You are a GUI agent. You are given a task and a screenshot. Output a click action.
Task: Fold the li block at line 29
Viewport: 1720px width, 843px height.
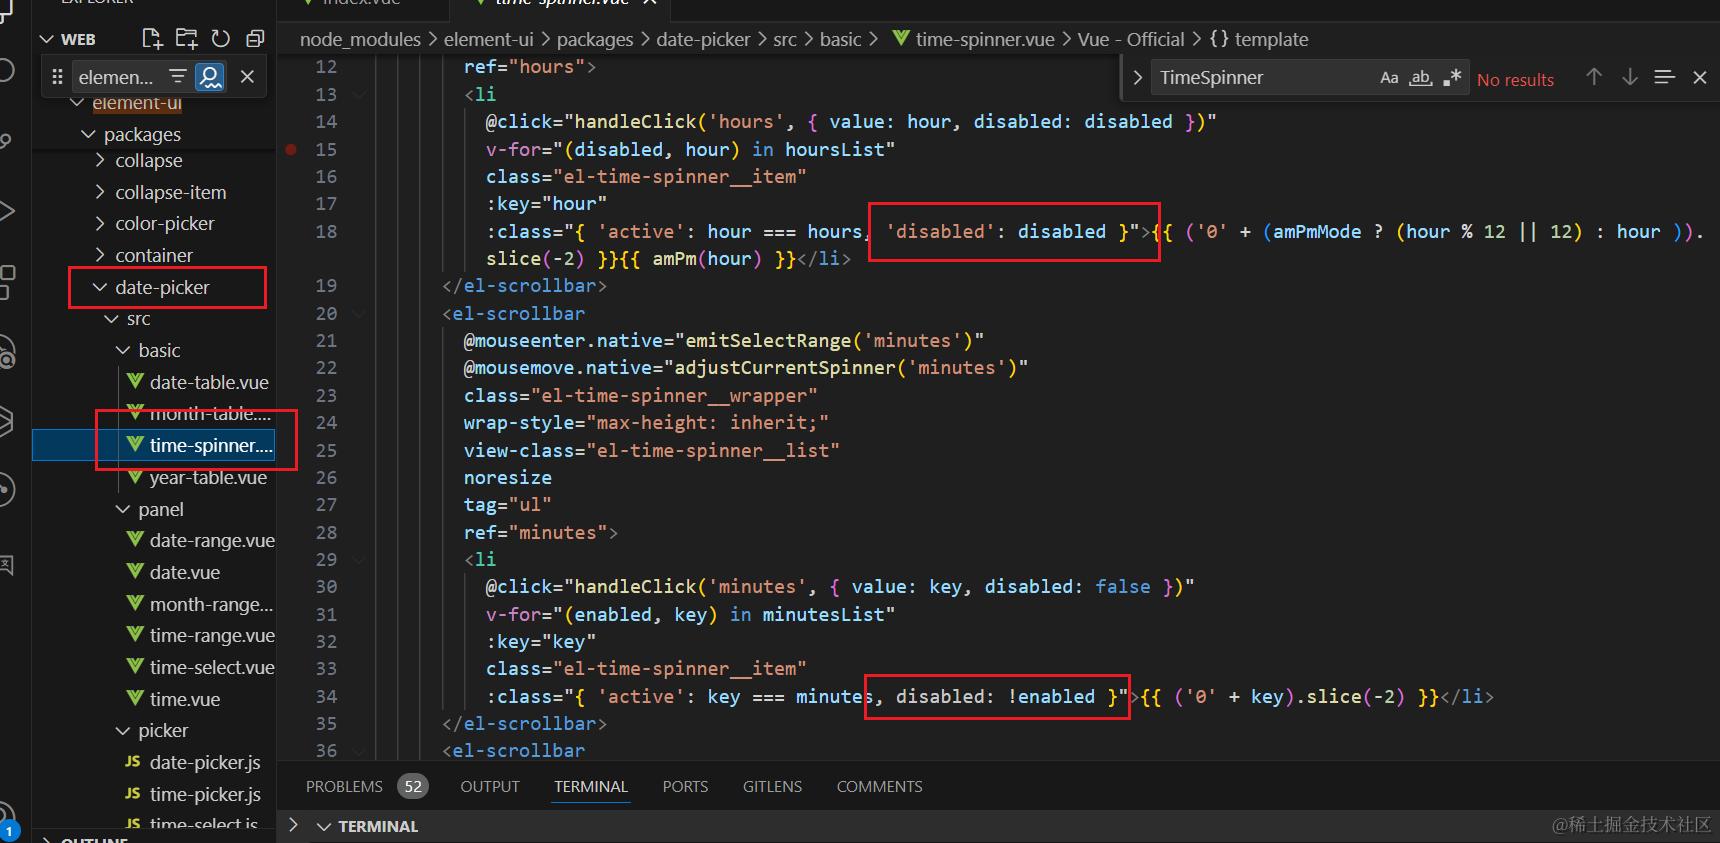[360, 559]
